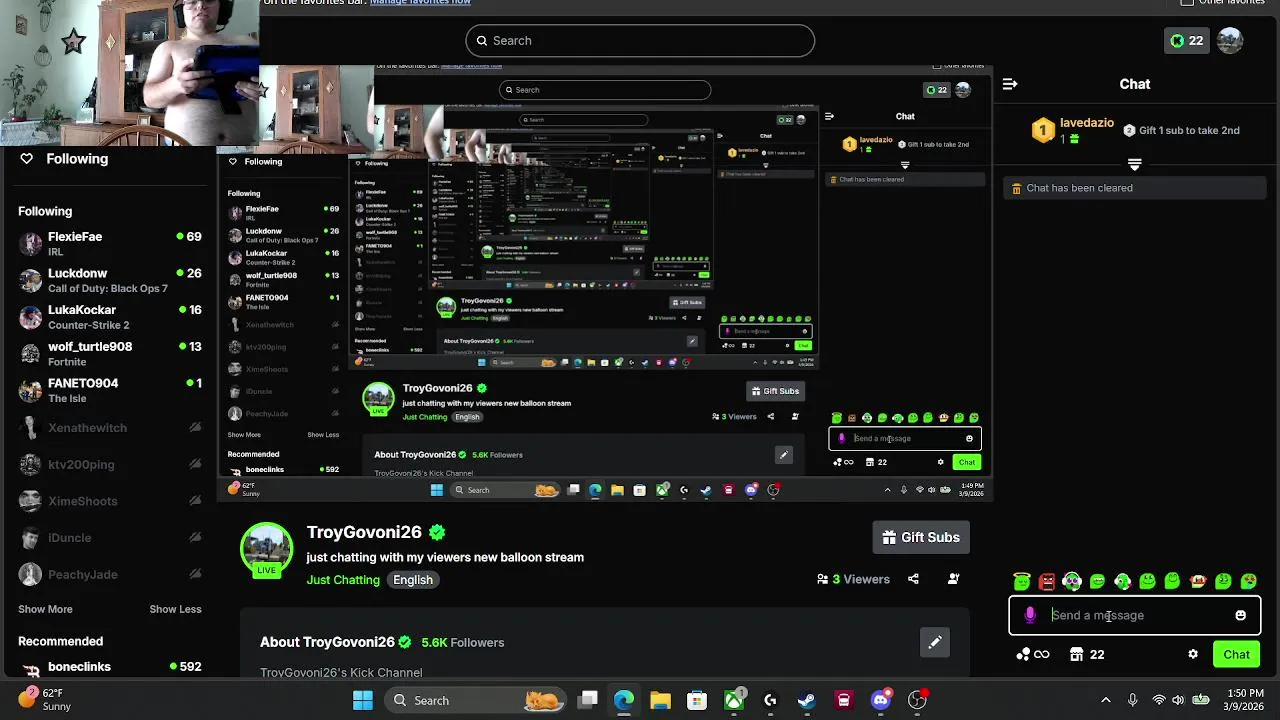Click the 3 Viewers count
Image resolution: width=1280 pixels, height=720 pixels.
(x=853, y=579)
